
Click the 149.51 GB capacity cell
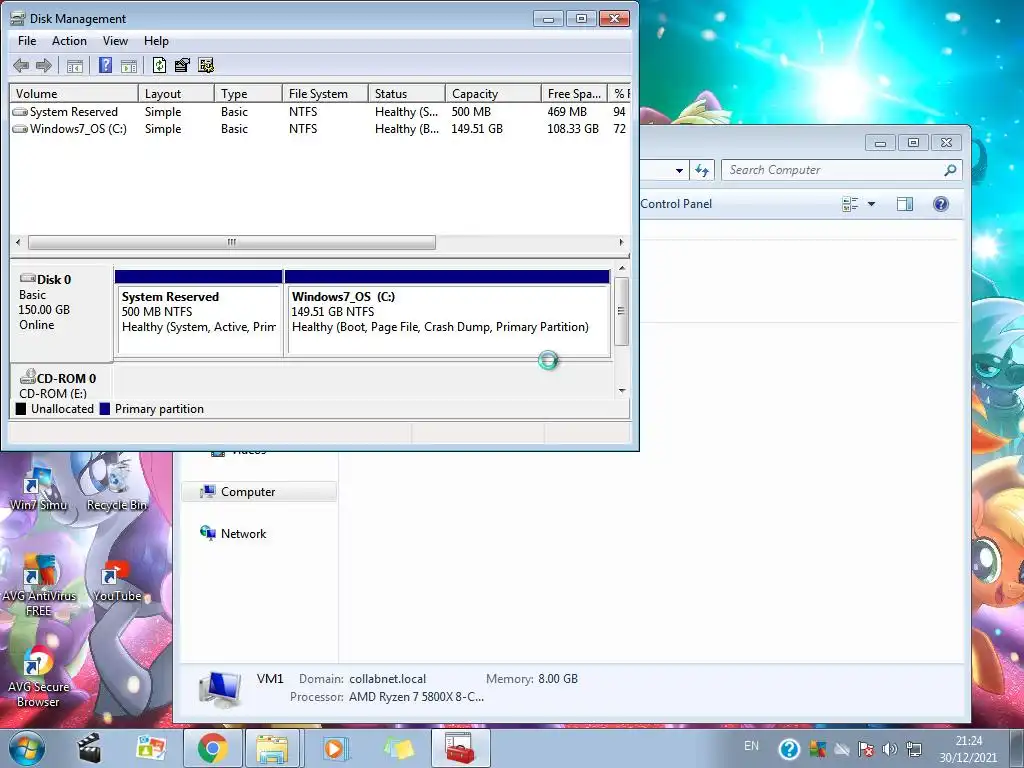click(x=477, y=129)
